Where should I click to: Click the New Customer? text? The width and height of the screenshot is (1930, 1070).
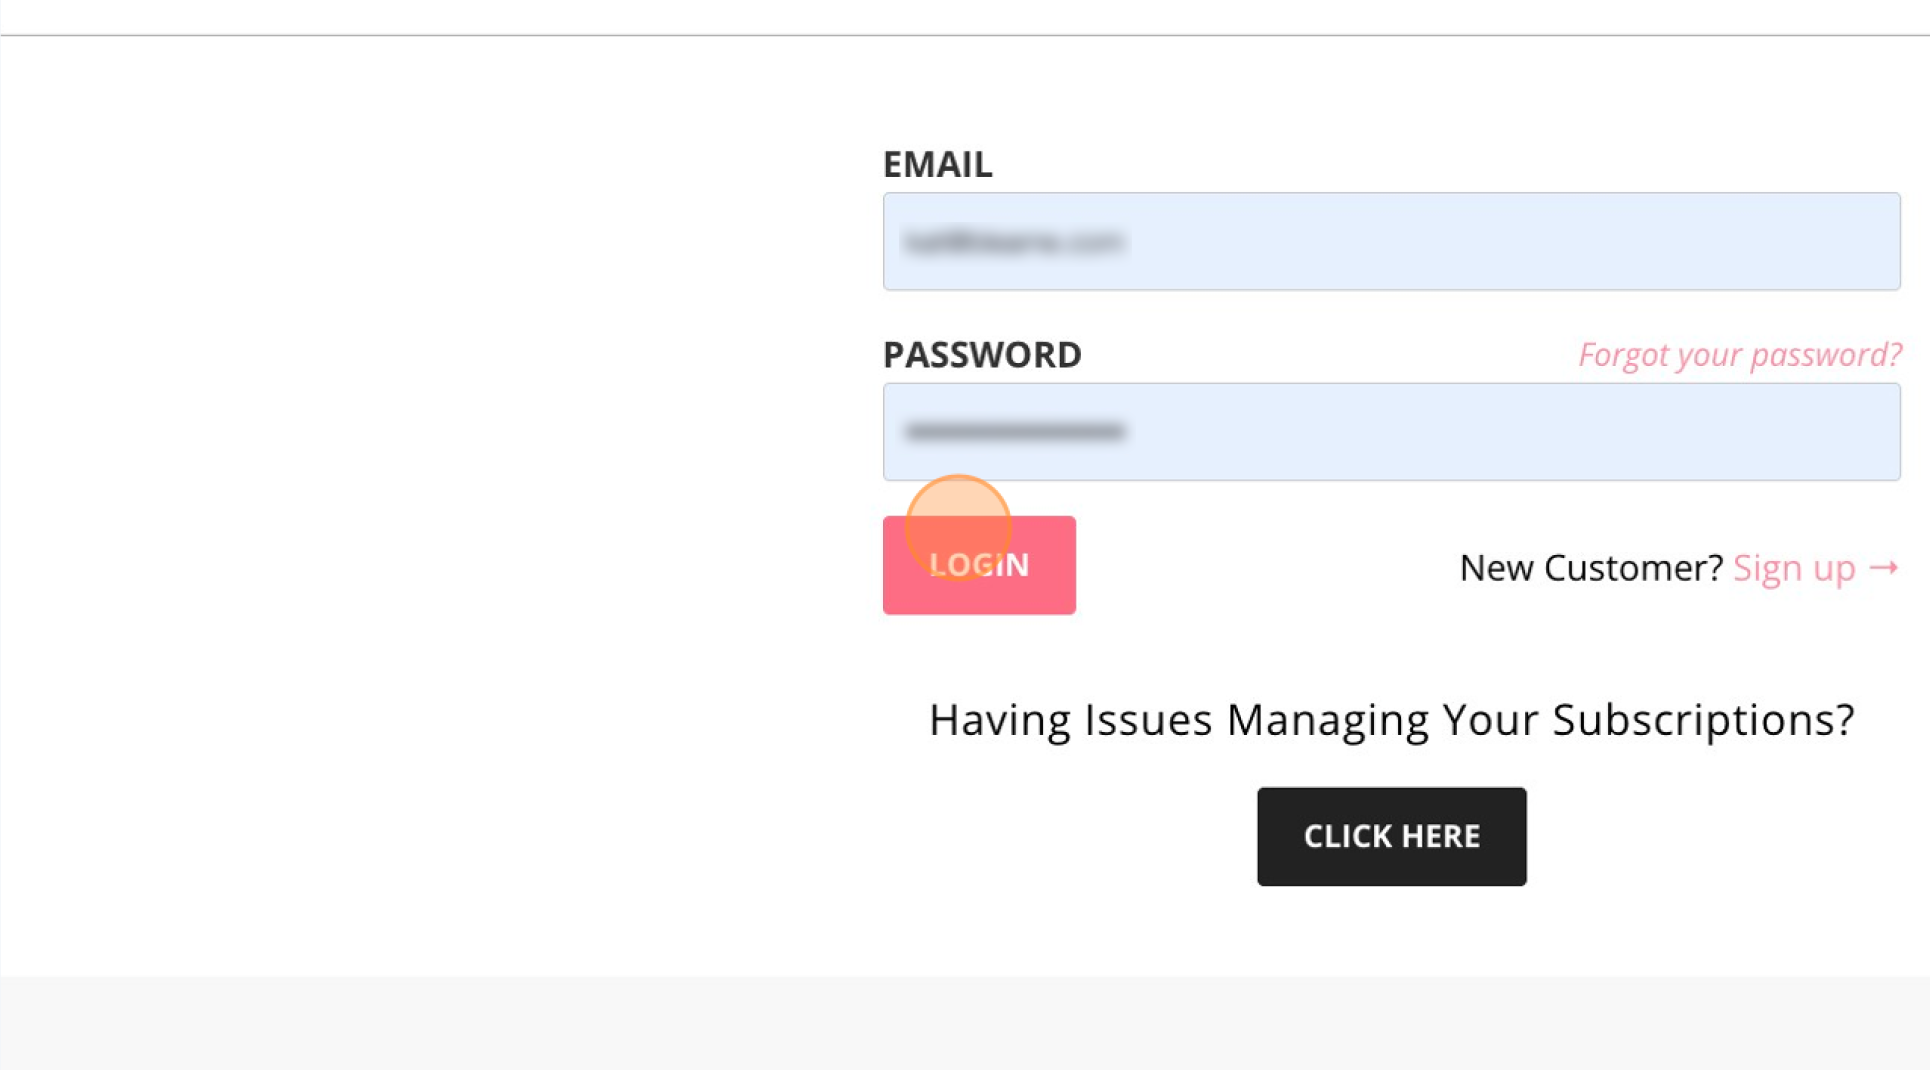pos(1591,568)
